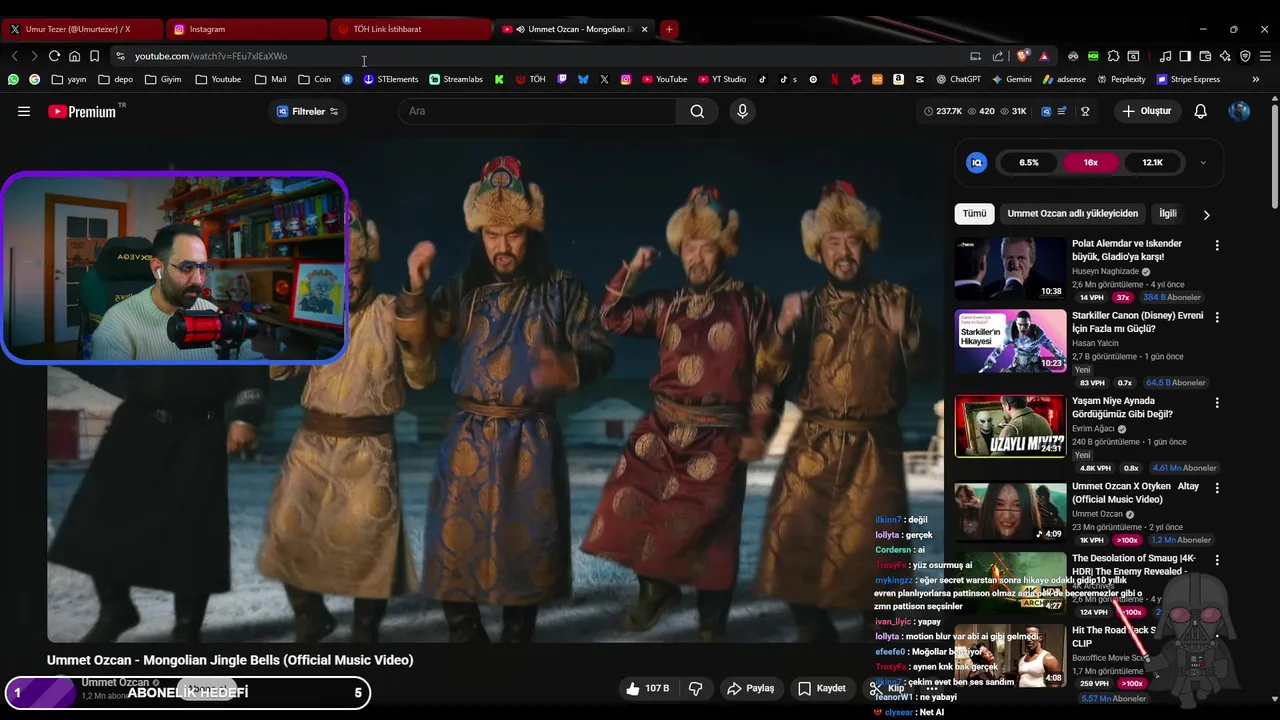Open the Streamlabs bookmark

click(456, 79)
